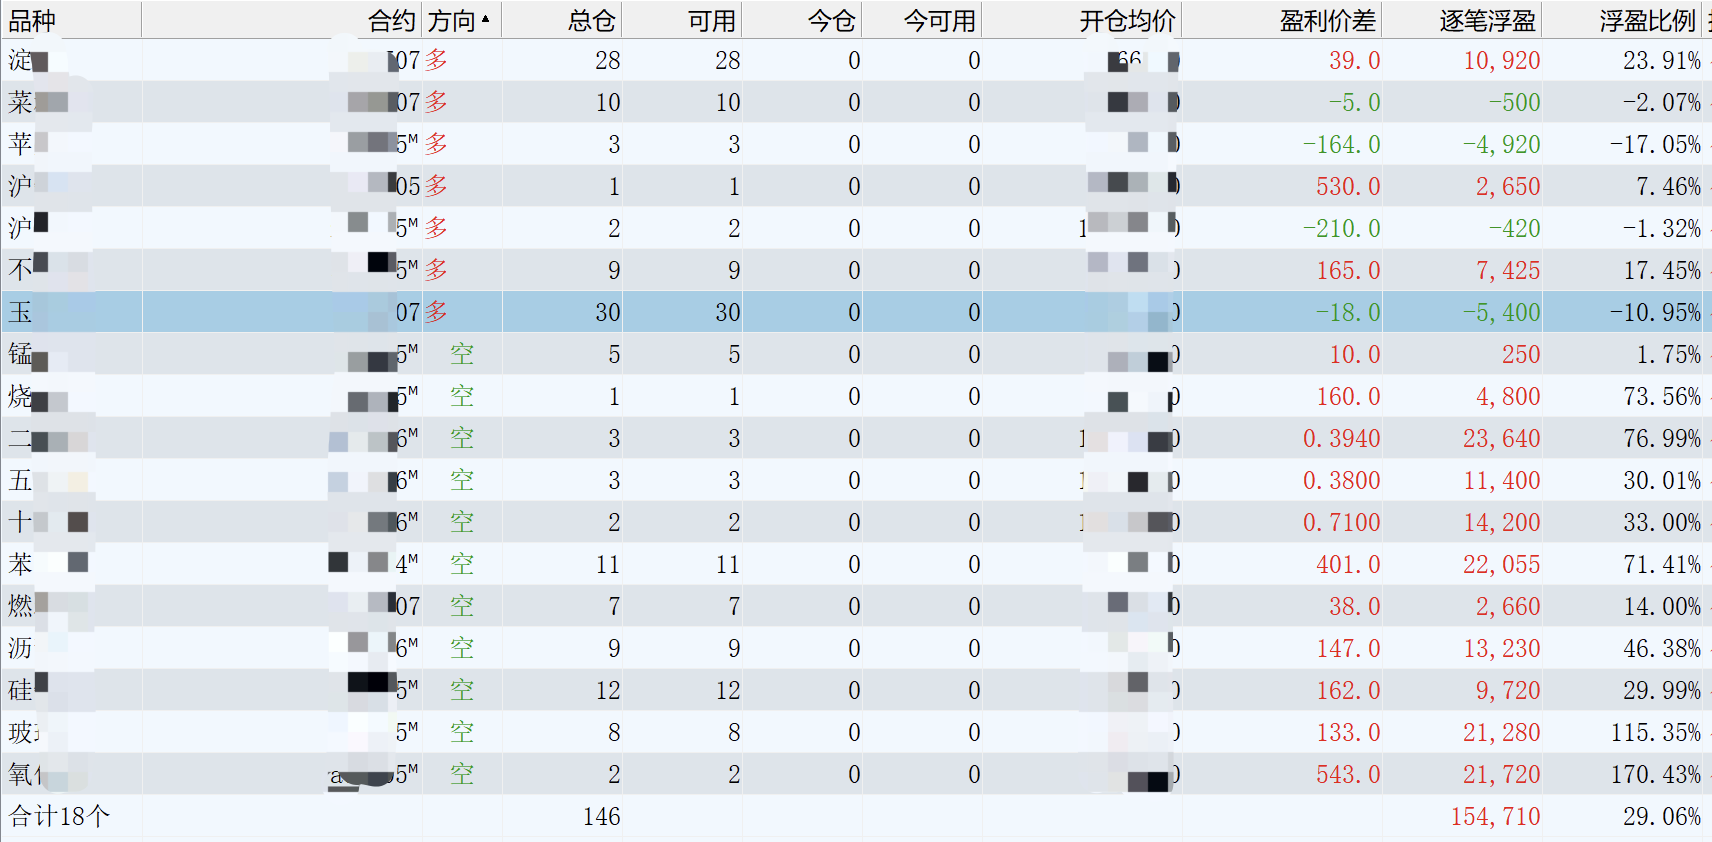Click the 浮盈比例 column header

click(1647, 20)
